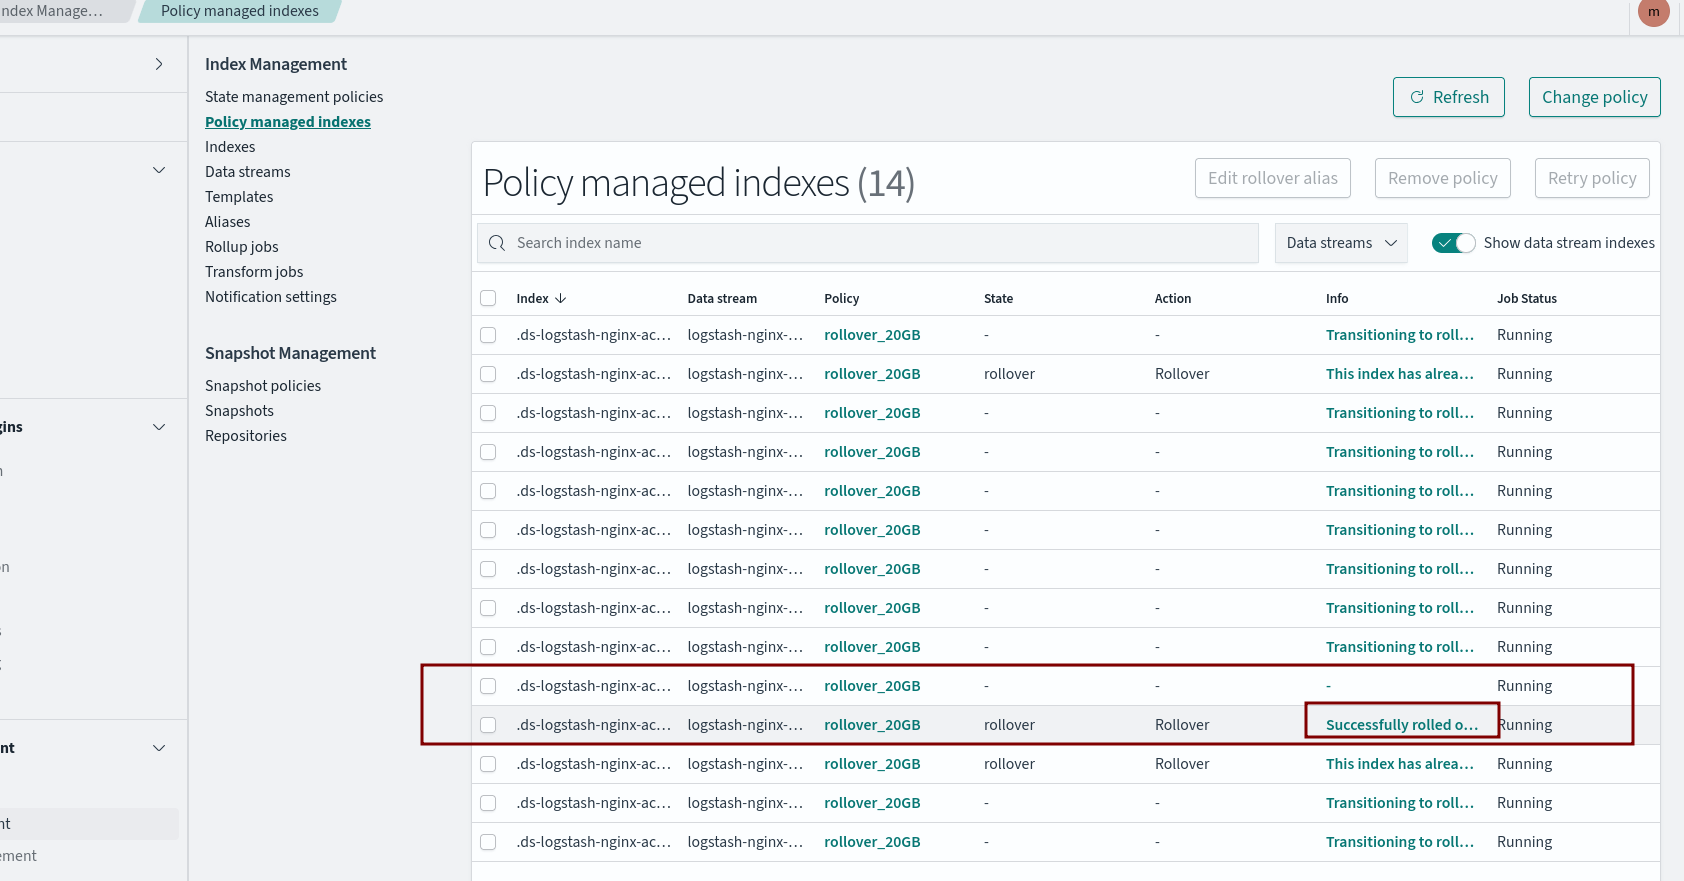Click the search magnifier icon
This screenshot has width=1684, height=881.
497,243
